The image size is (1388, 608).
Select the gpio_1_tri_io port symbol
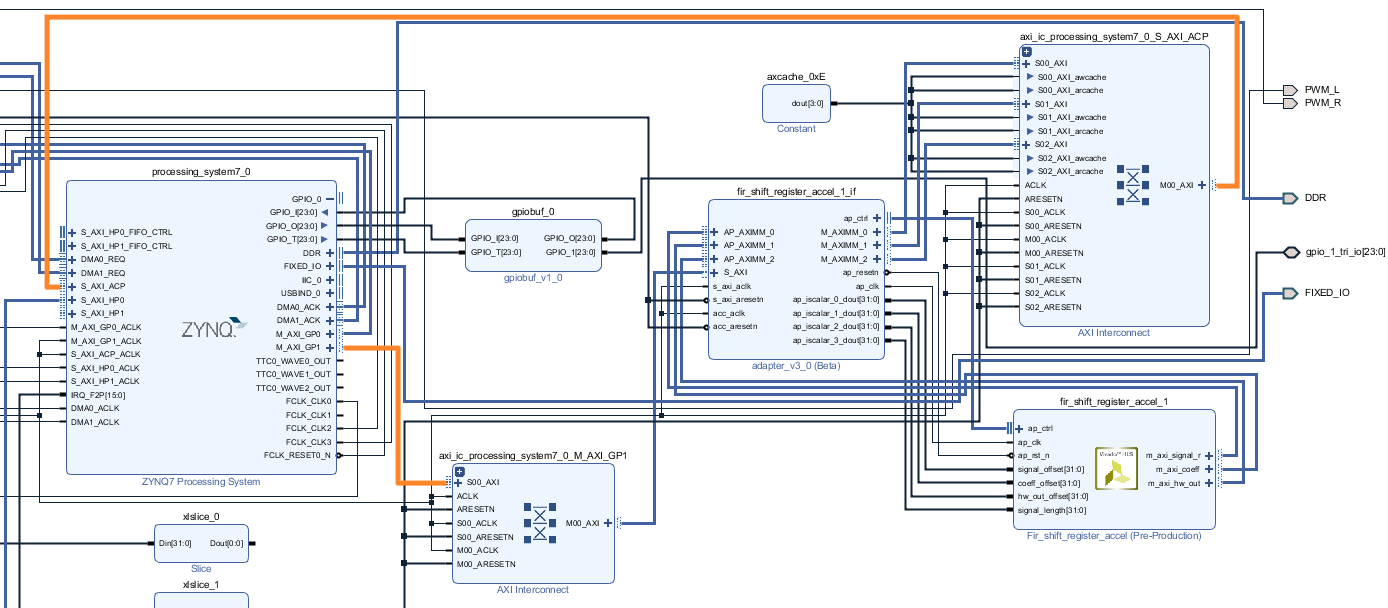(x=1290, y=252)
